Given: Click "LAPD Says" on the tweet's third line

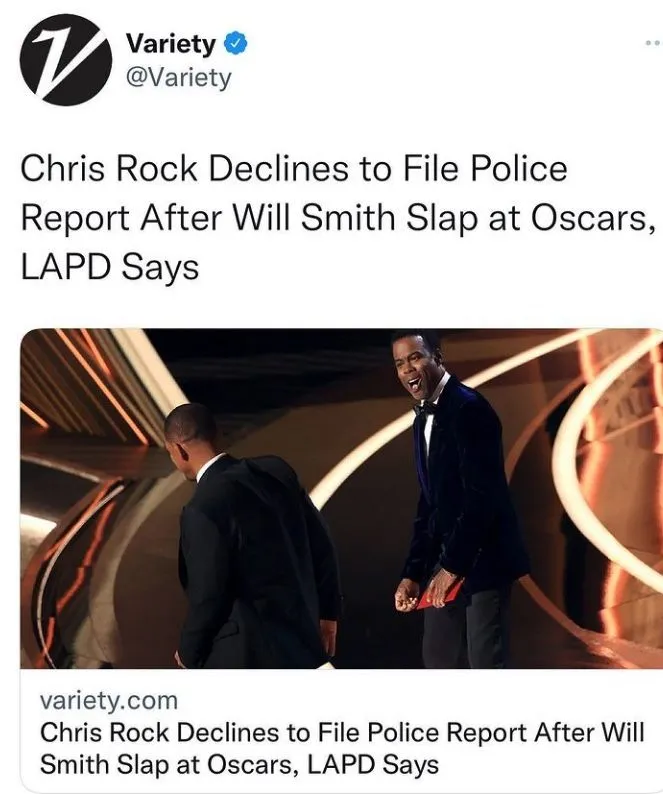Looking at the screenshot, I should (109, 267).
